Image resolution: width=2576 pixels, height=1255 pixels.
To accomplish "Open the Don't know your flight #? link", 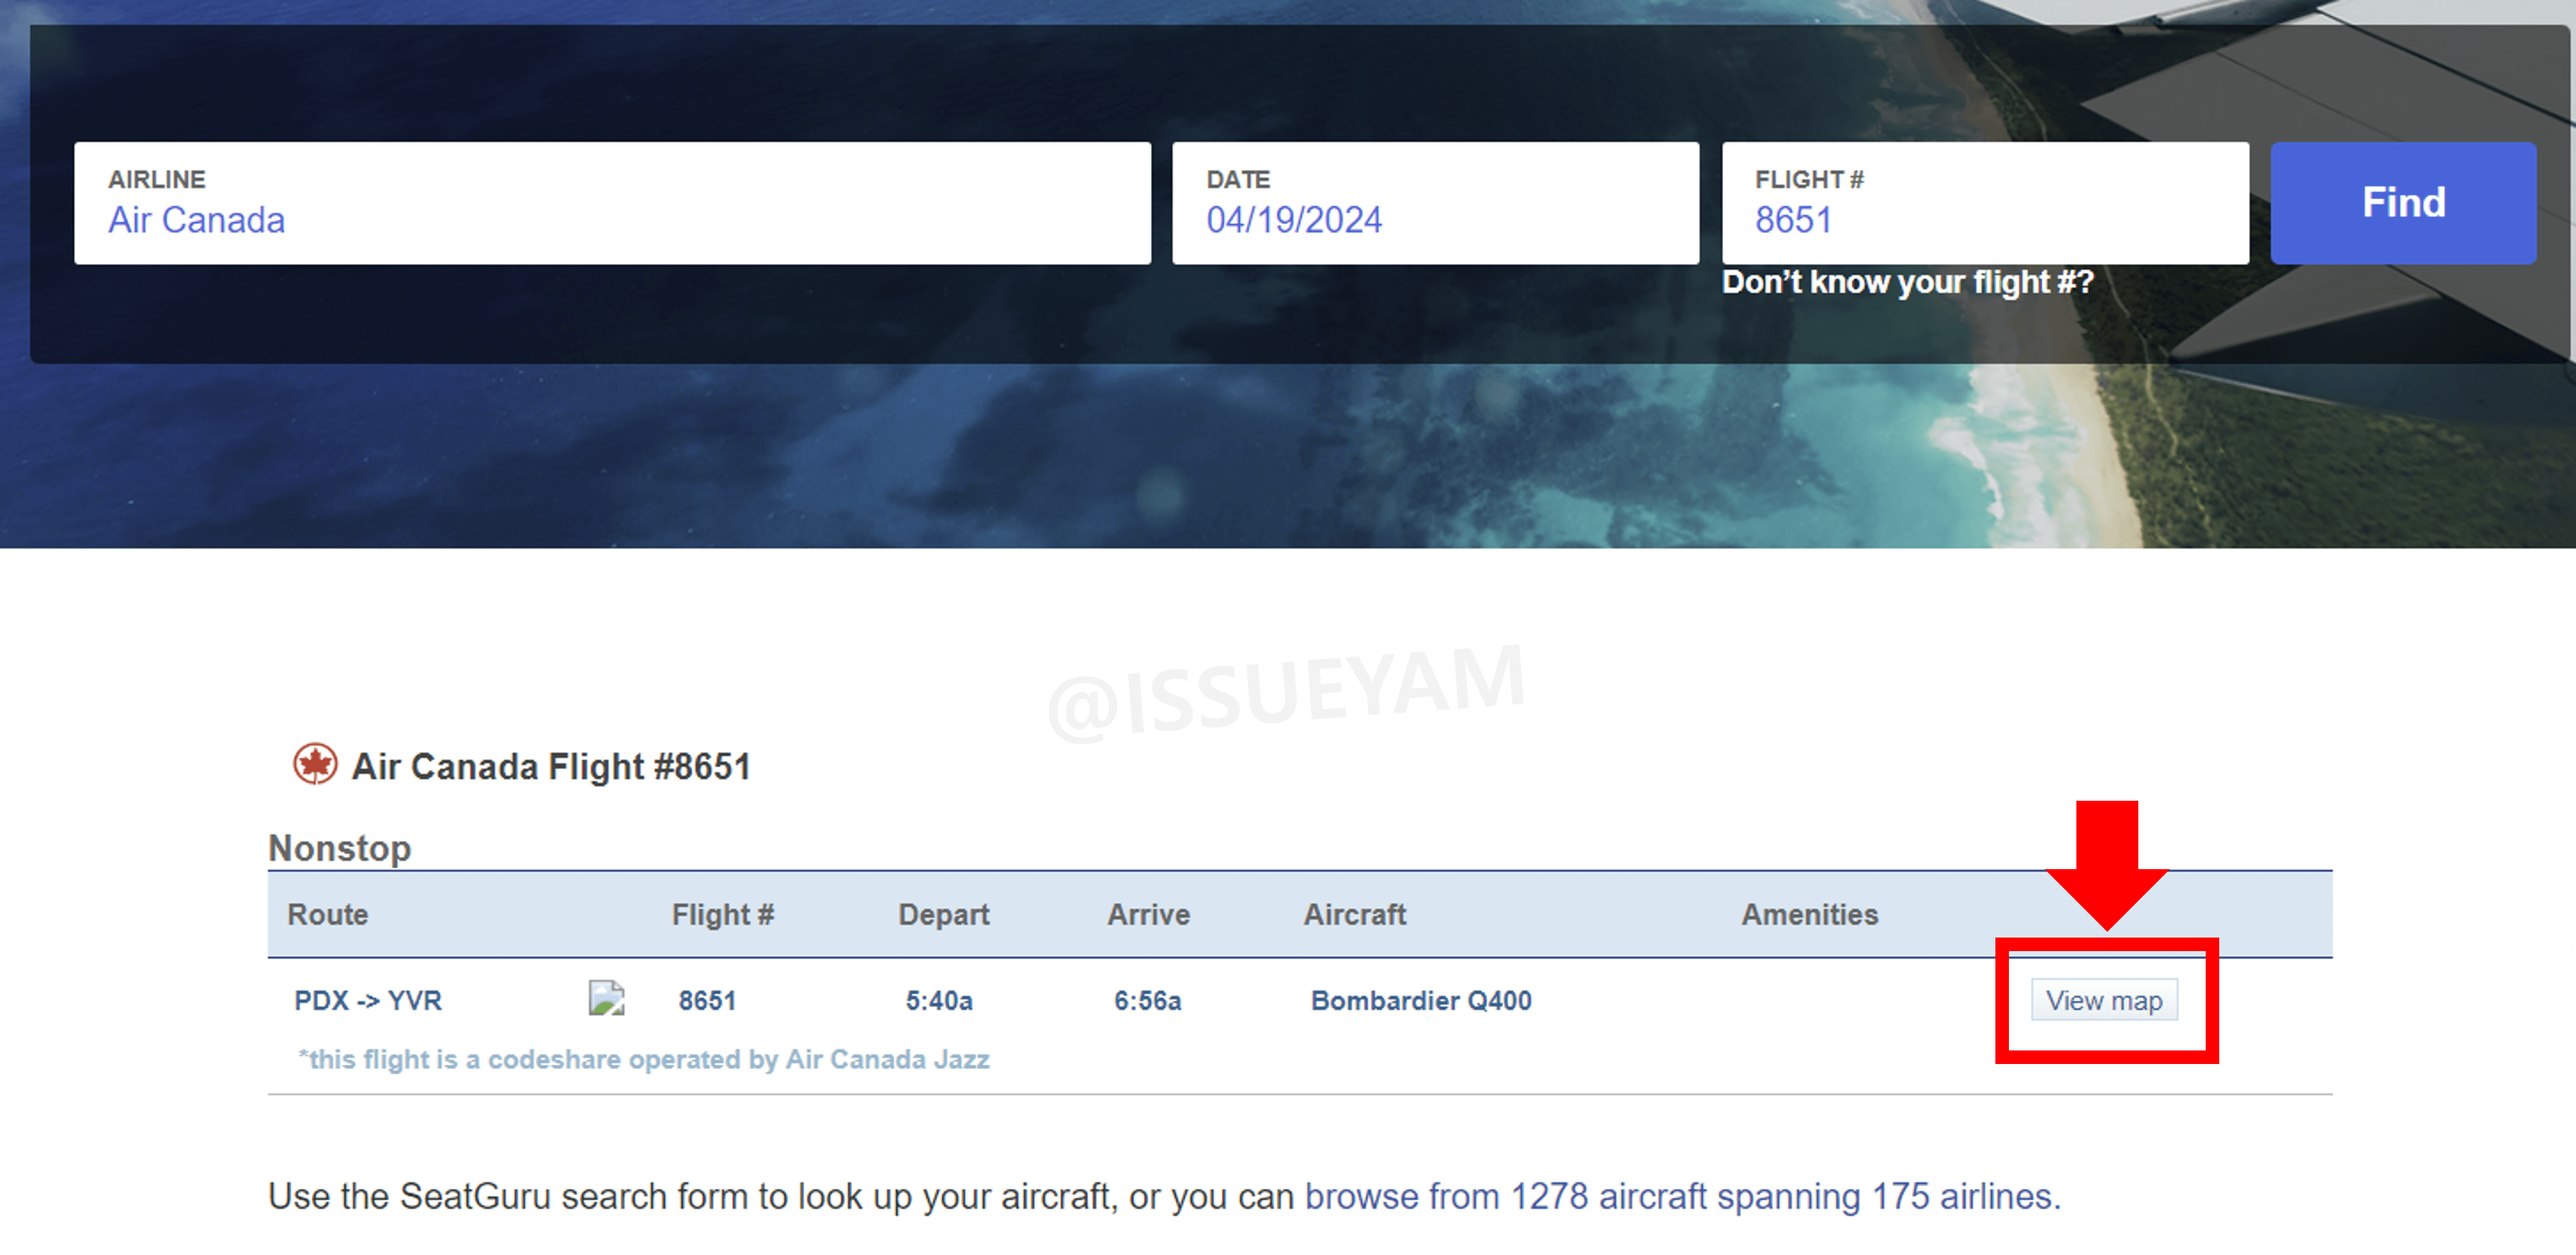I will pyautogui.click(x=1907, y=283).
